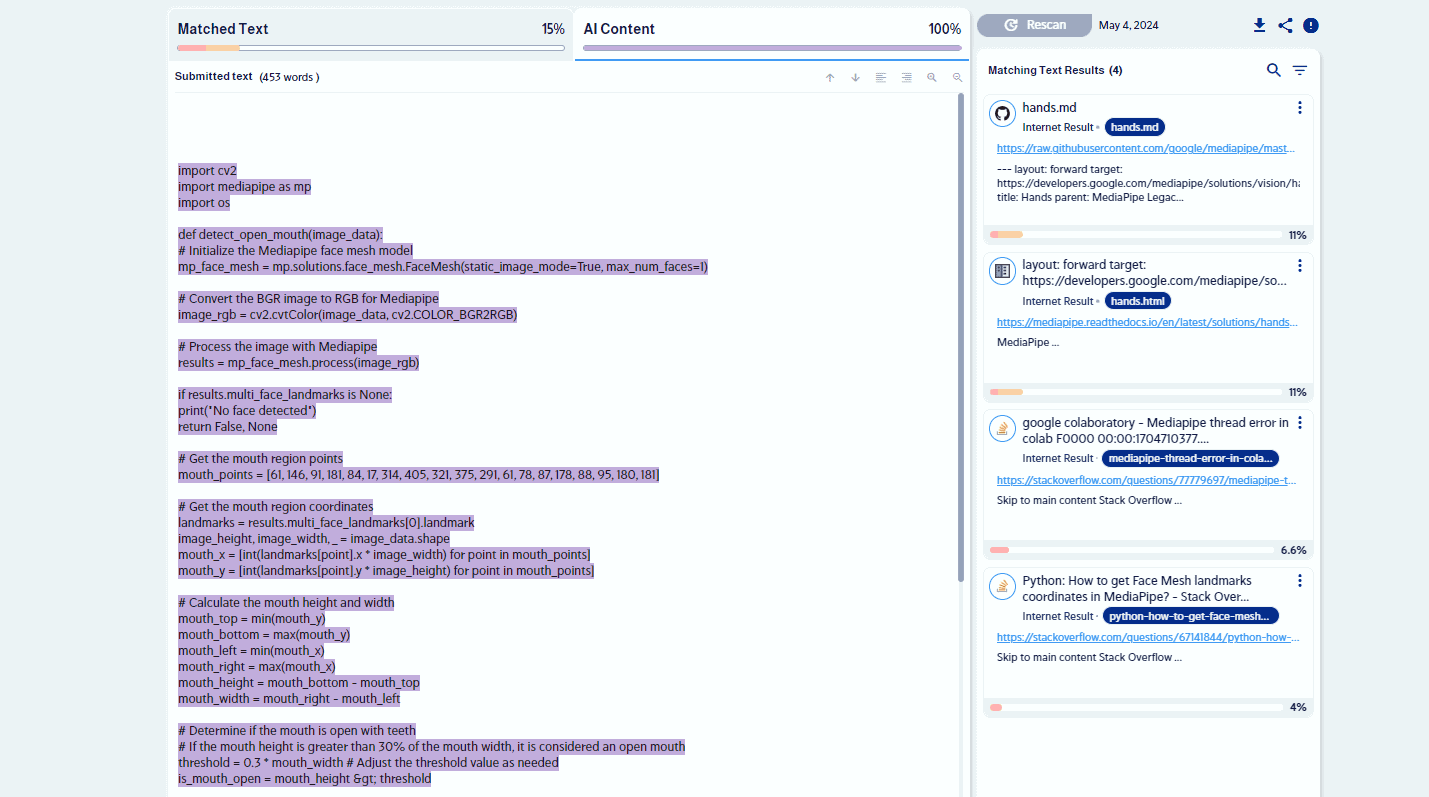Click the hands.html result tag
This screenshot has width=1429, height=797.
tap(1138, 301)
